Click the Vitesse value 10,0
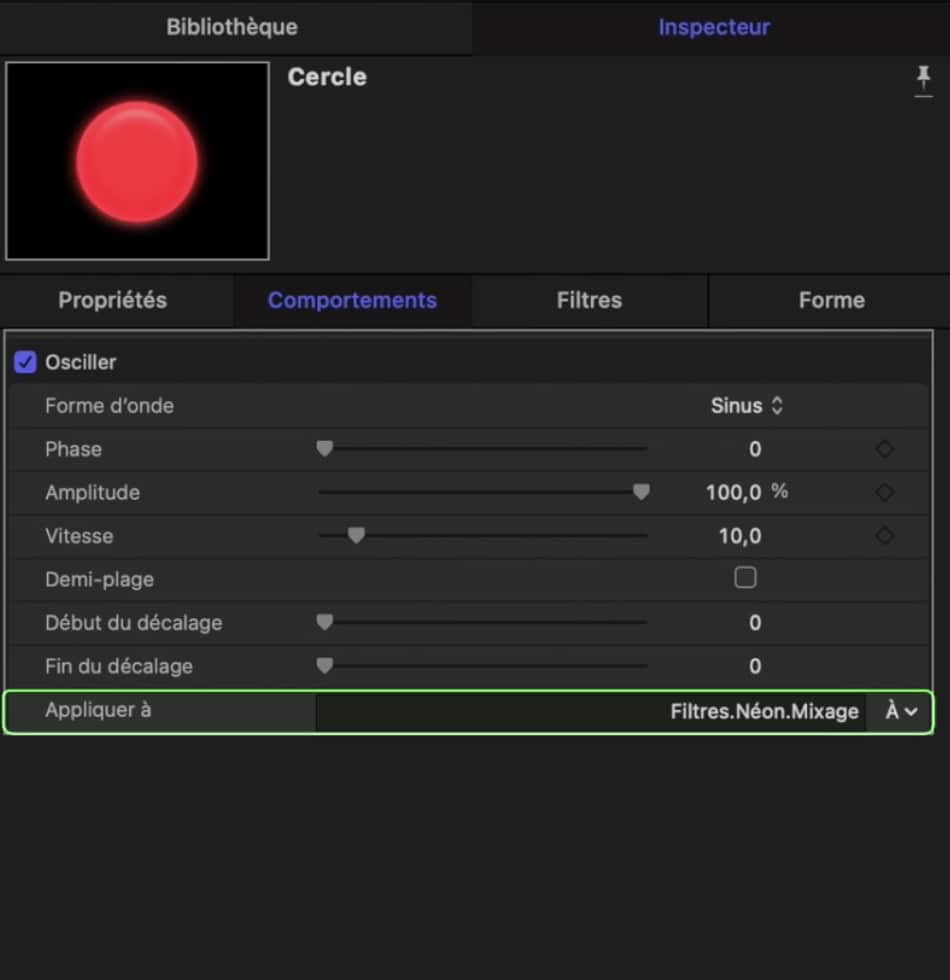The image size is (950, 980). click(740, 536)
